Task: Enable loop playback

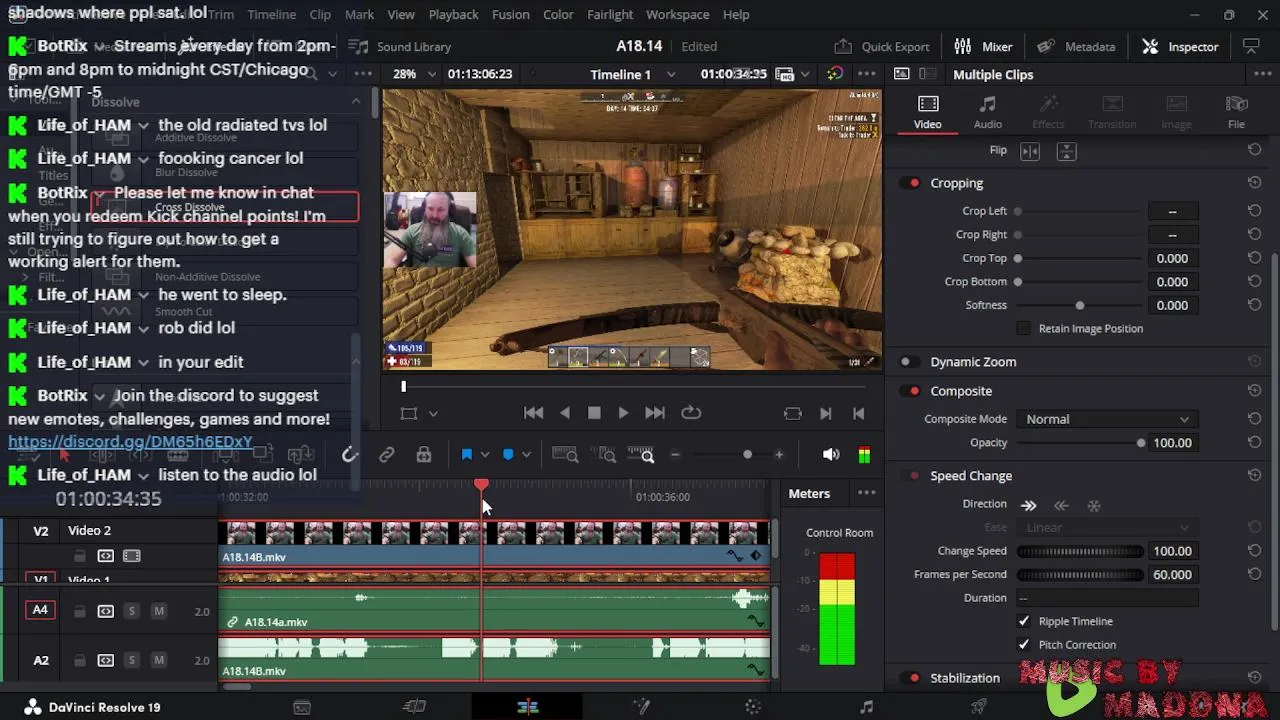Action: tap(691, 412)
